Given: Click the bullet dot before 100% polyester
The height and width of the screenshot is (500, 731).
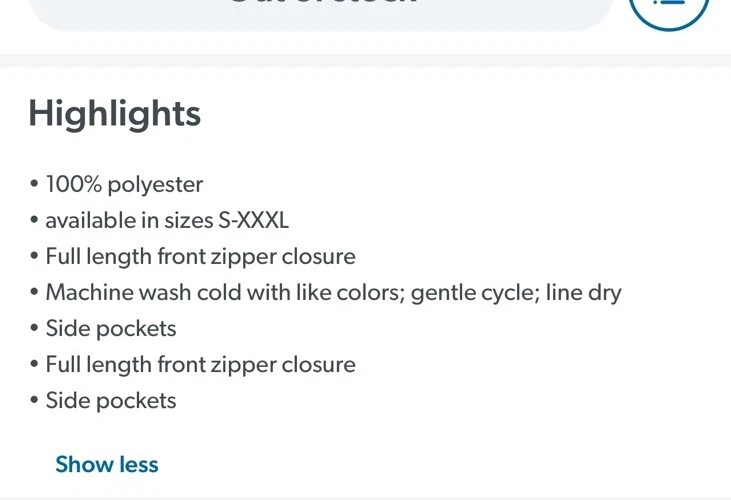Looking at the screenshot, I should coord(34,184).
